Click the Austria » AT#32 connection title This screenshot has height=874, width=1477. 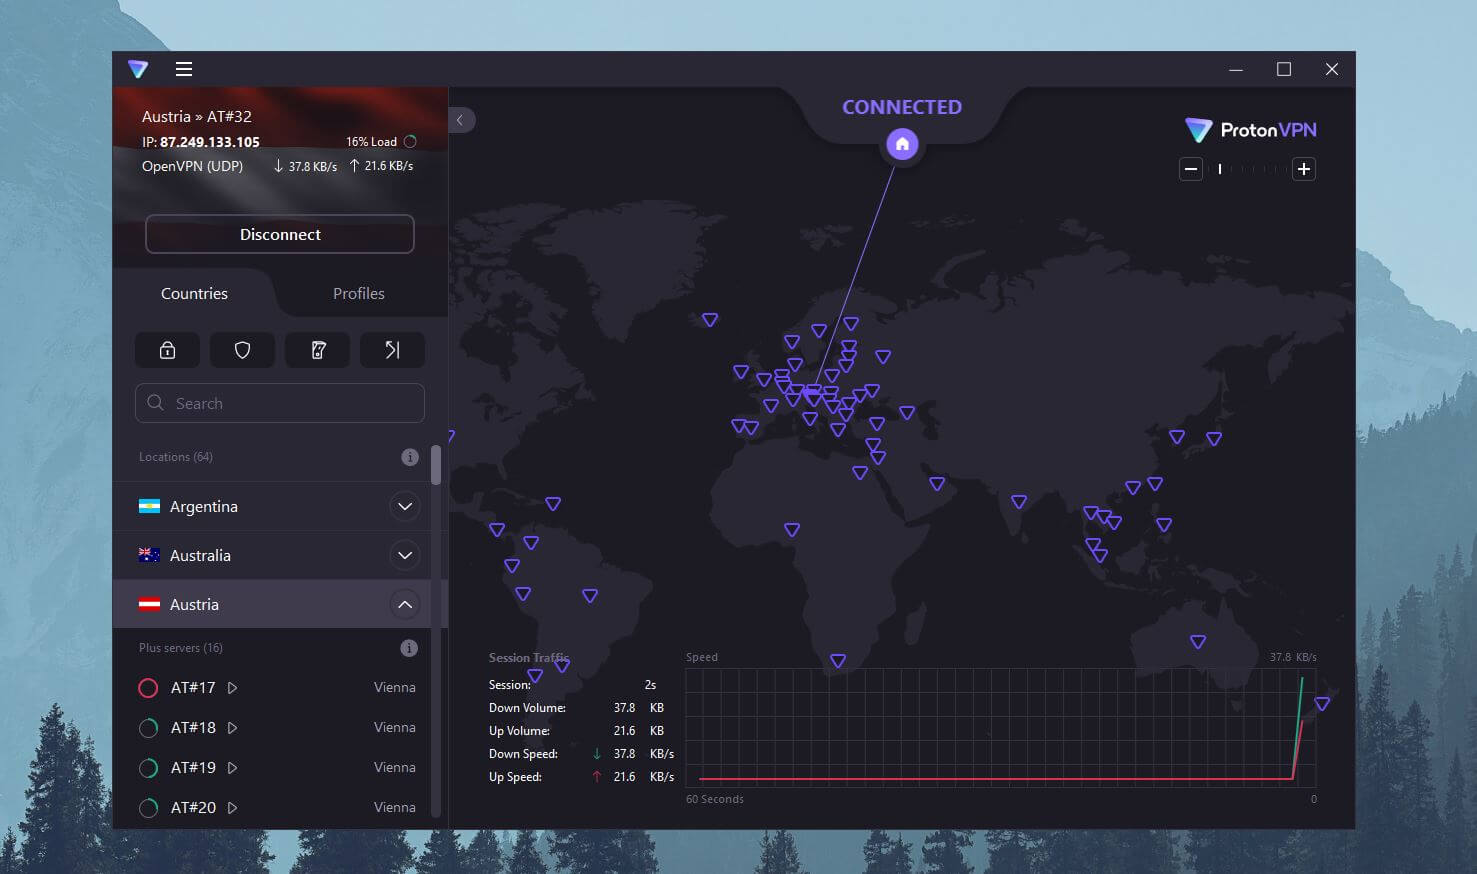197,116
